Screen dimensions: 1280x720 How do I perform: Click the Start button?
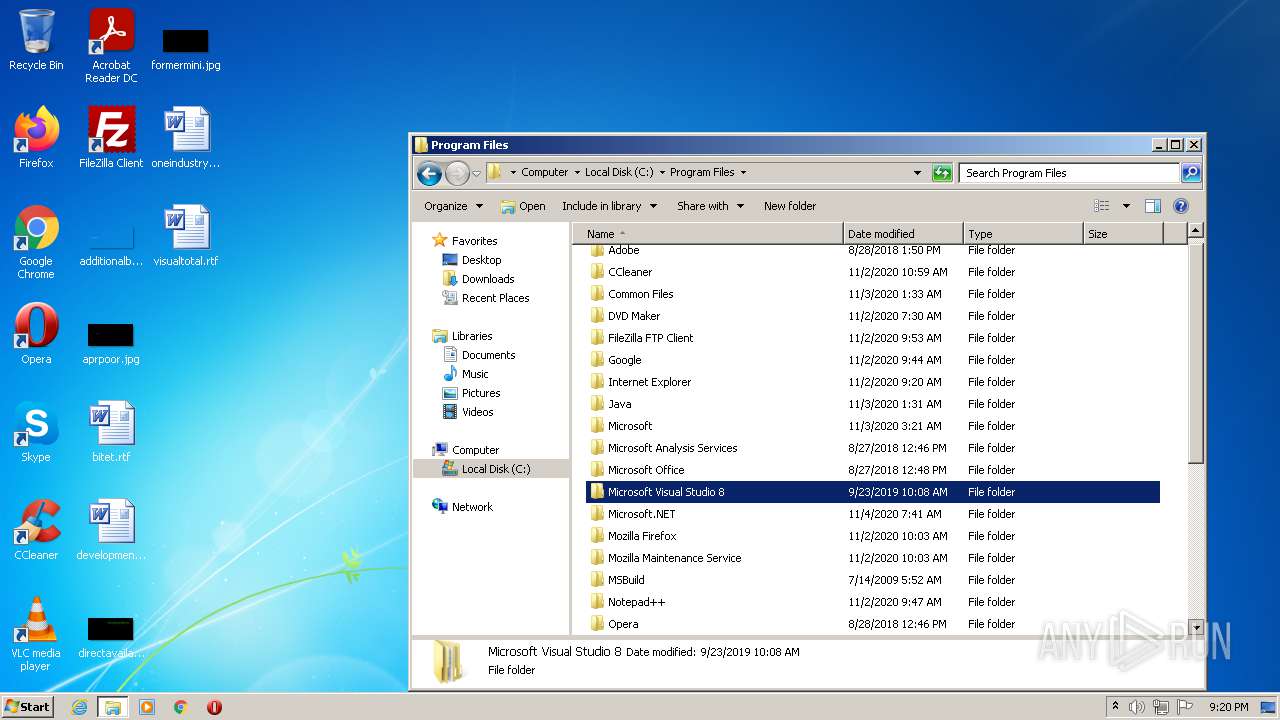point(28,707)
